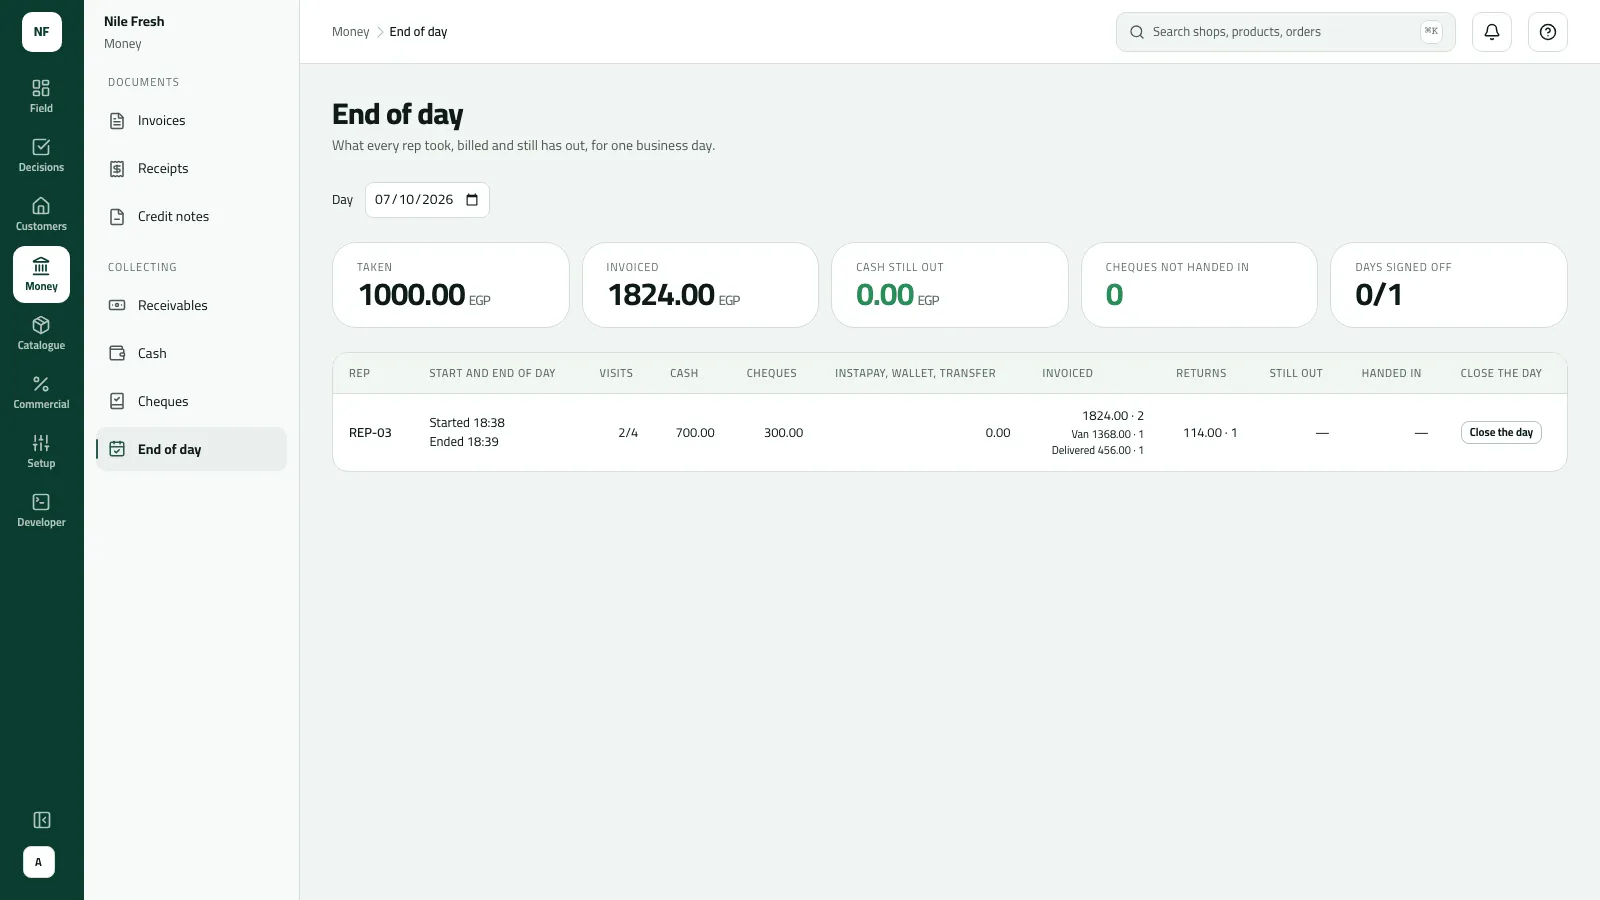Viewport: 1600px width, 900px height.
Task: Click the Days signed off 0/1 card
Action: click(1448, 285)
